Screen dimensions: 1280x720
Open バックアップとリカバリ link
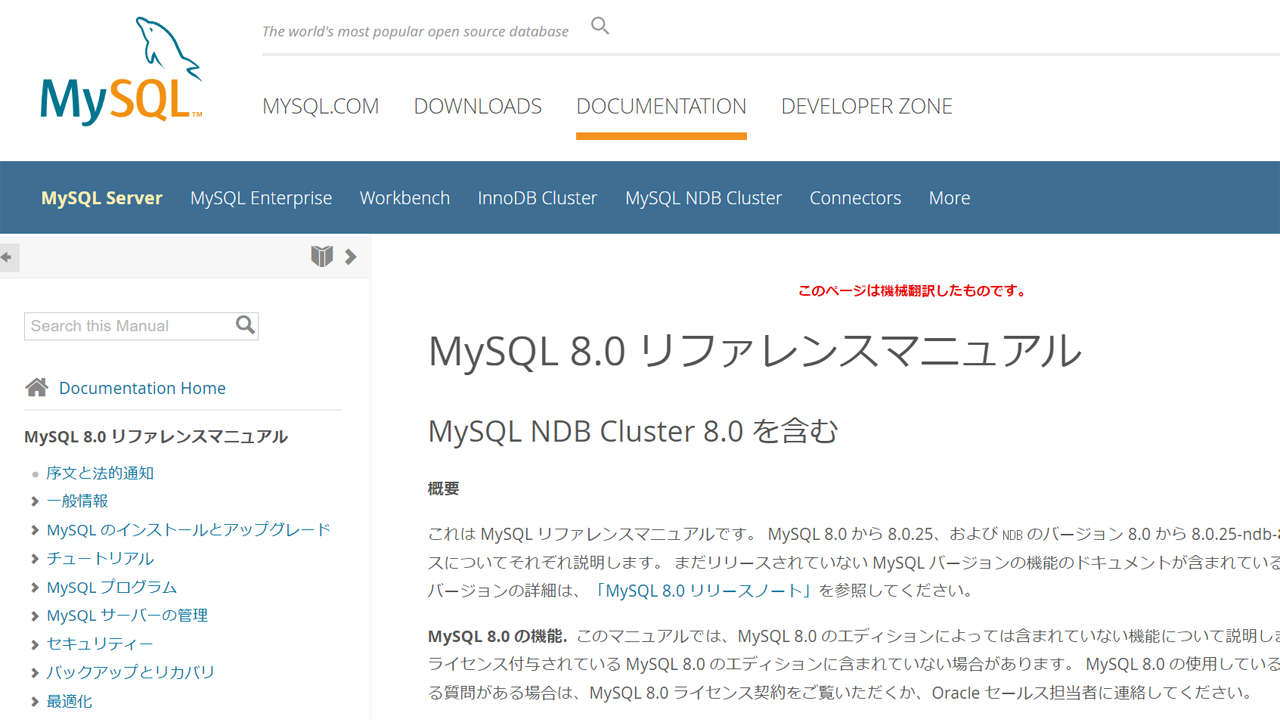point(130,672)
